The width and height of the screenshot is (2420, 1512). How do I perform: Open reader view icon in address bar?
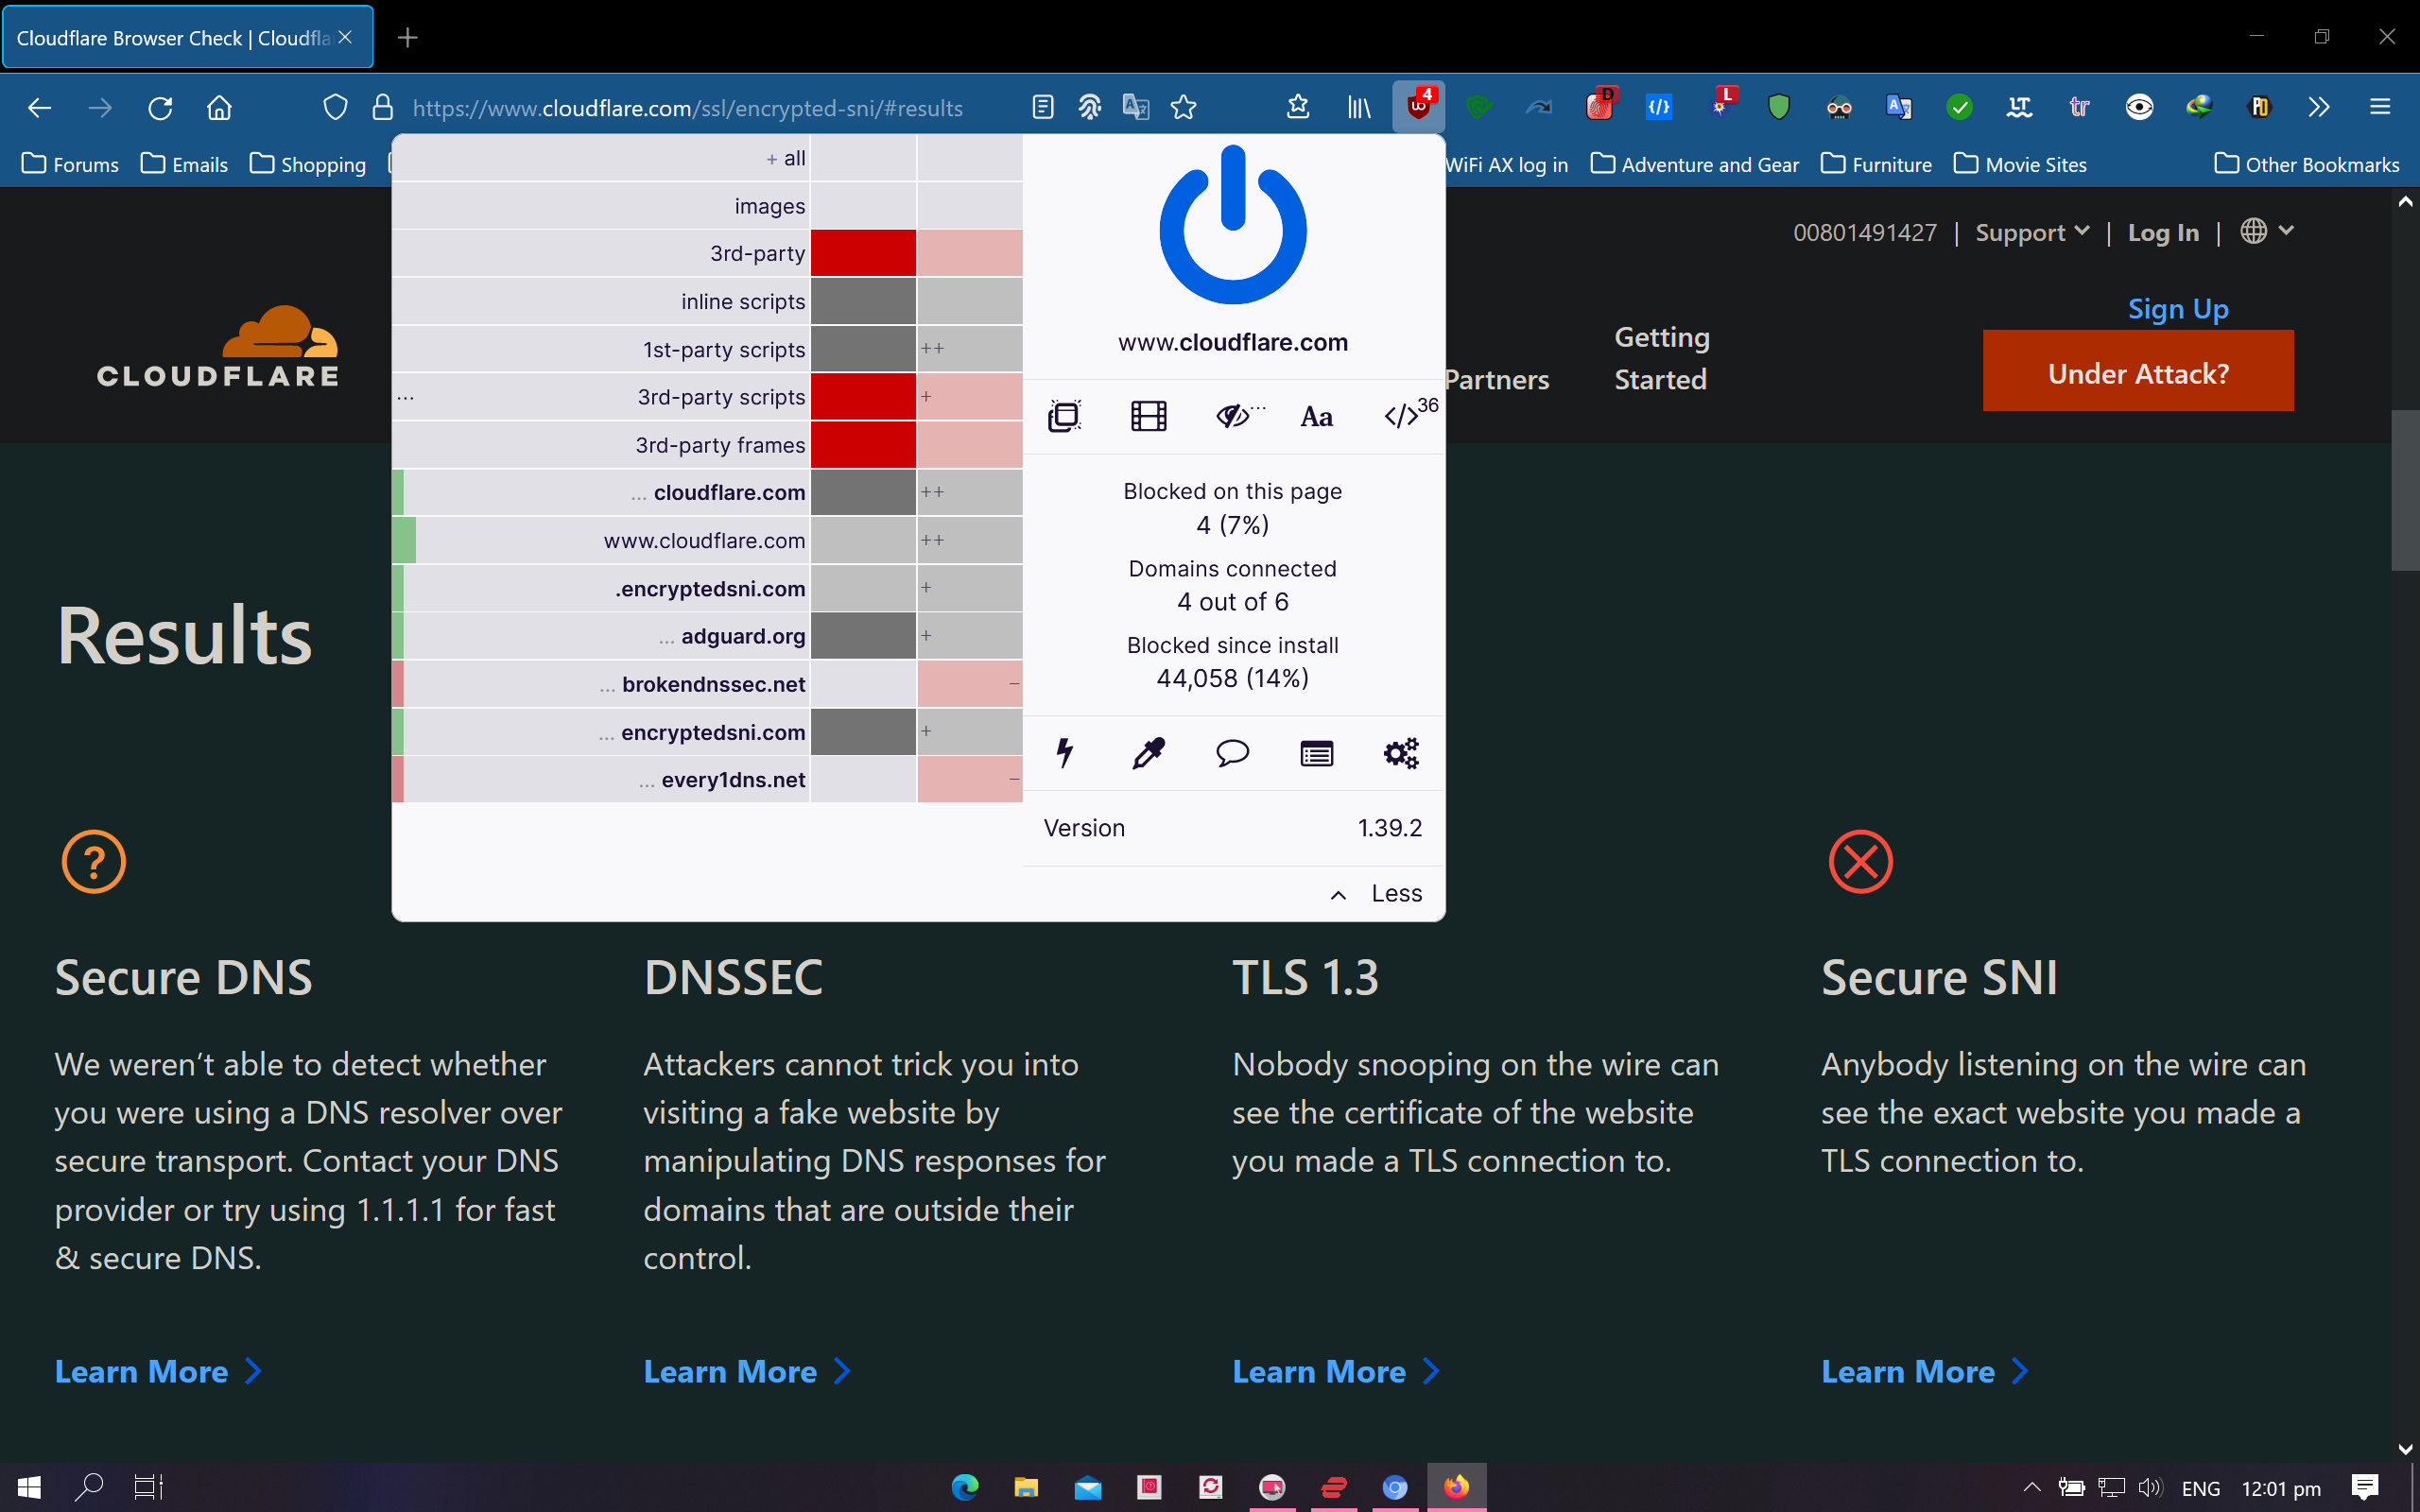tap(1043, 107)
